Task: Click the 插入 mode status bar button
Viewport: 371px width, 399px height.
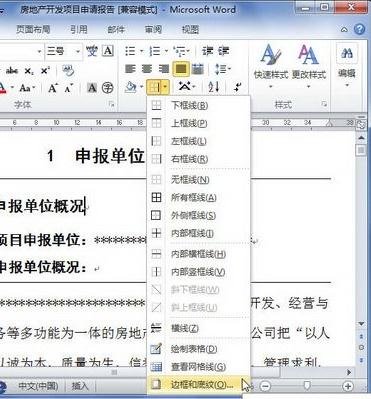Action: click(80, 386)
